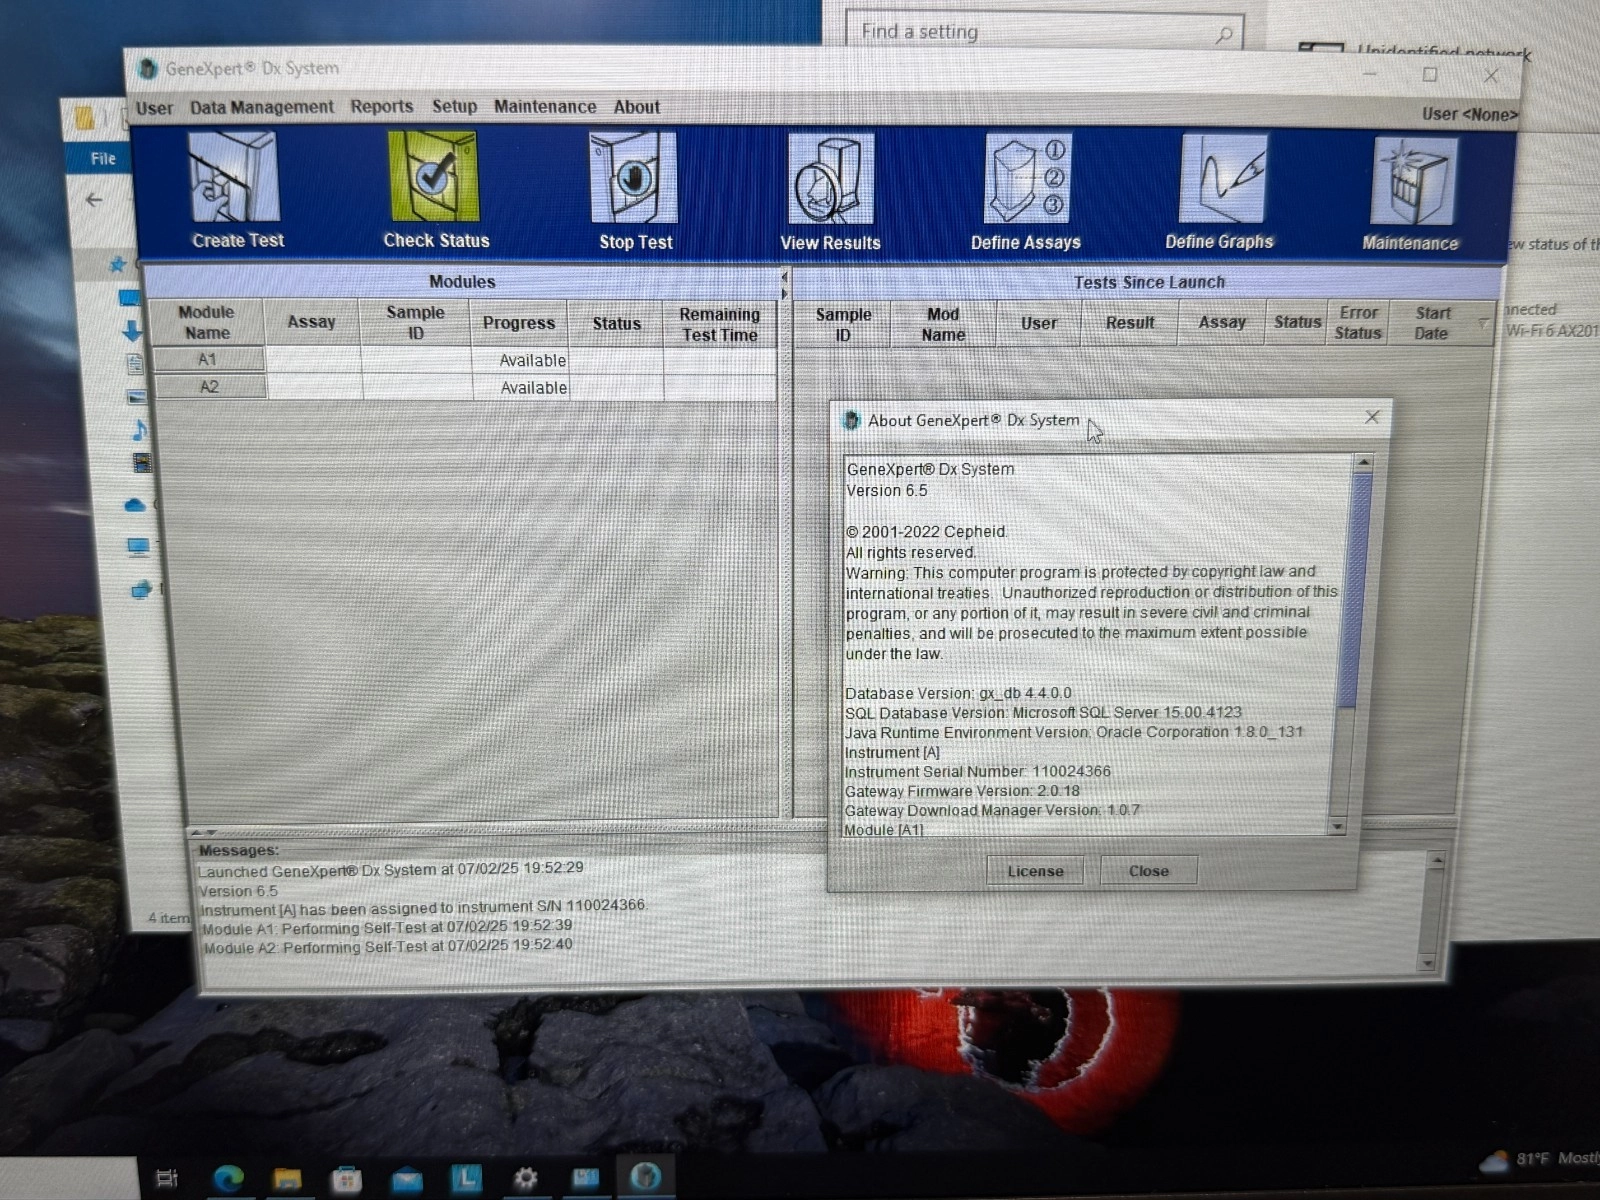The width and height of the screenshot is (1600, 1200).
Task: Open the Maintenance toolbar icon
Action: (1411, 194)
